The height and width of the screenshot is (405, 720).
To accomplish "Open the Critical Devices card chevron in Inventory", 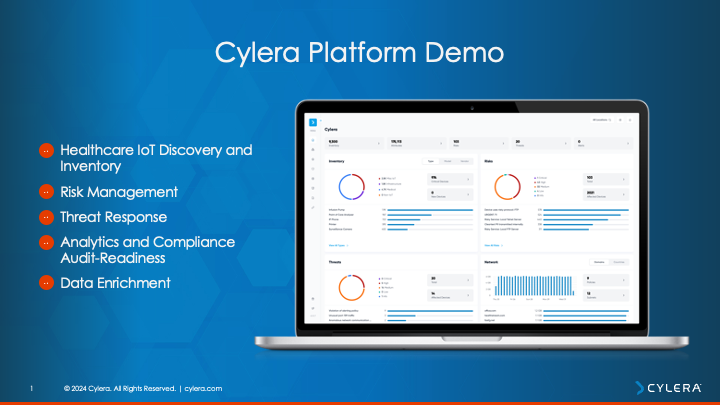I will coord(468,180).
